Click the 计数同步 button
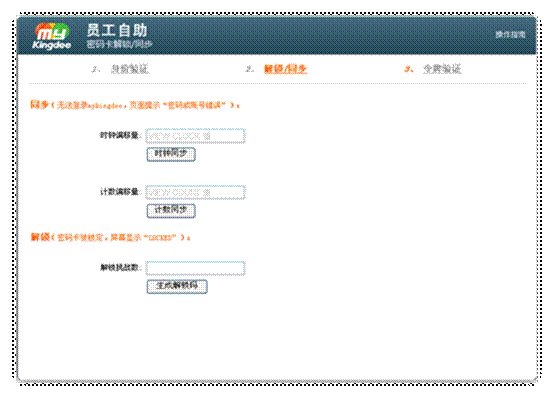 point(171,211)
